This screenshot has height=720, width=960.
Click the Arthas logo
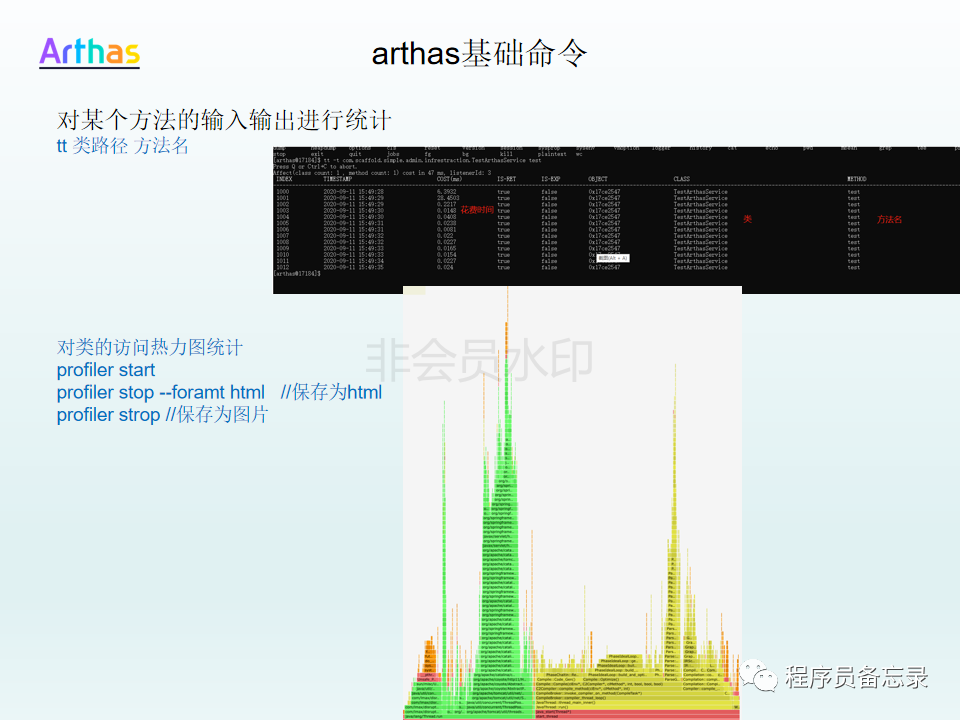(x=89, y=52)
